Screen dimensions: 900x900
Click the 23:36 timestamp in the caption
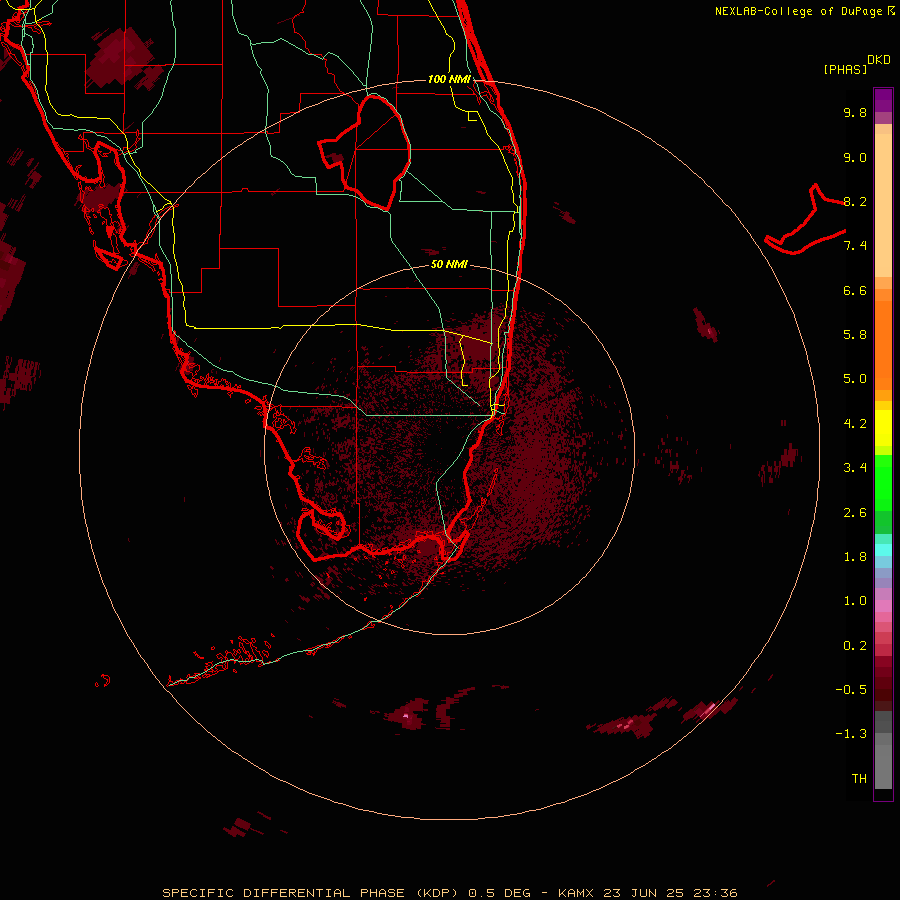pos(718,893)
